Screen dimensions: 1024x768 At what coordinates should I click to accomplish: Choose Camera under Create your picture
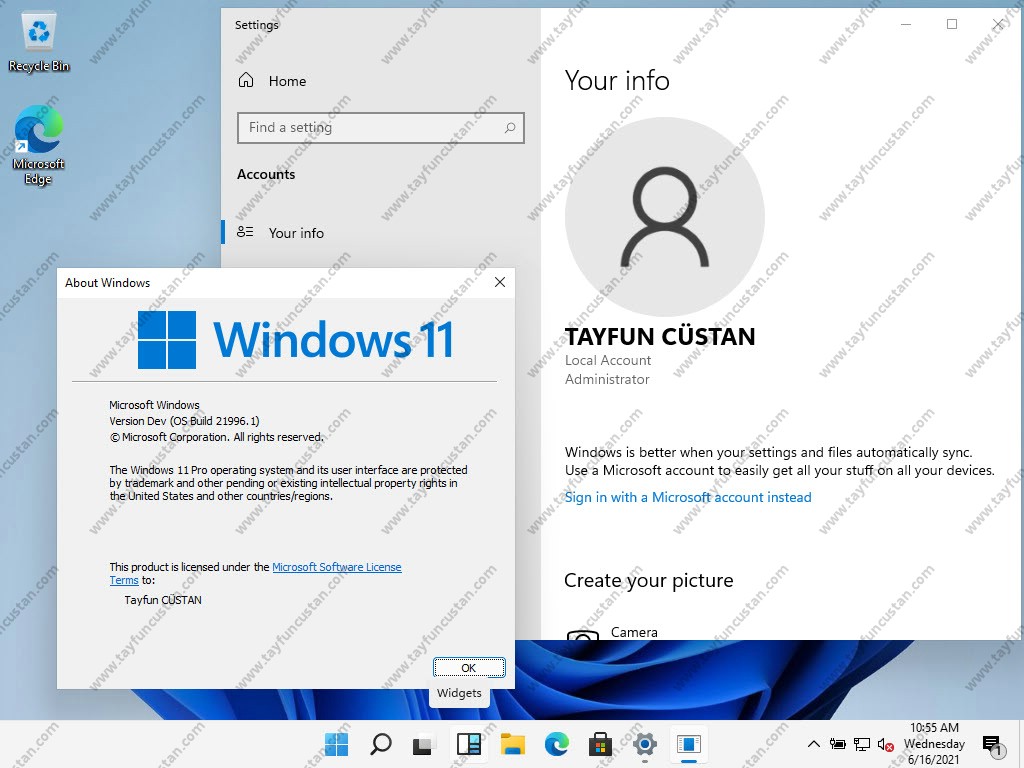614,632
